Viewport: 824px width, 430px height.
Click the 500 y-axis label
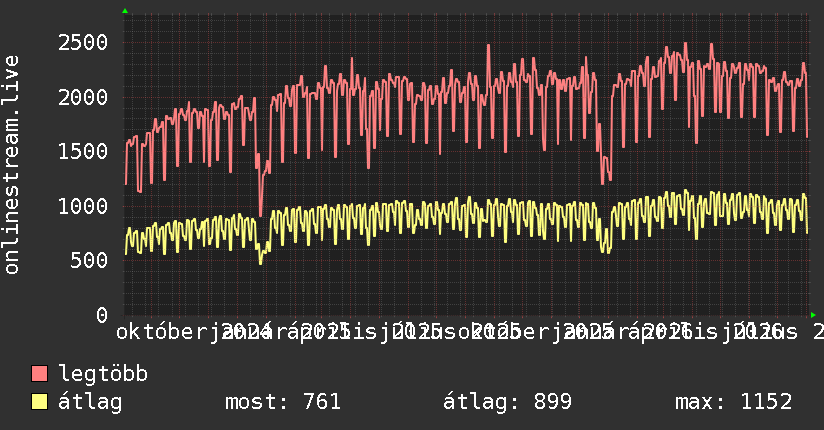coord(89,260)
